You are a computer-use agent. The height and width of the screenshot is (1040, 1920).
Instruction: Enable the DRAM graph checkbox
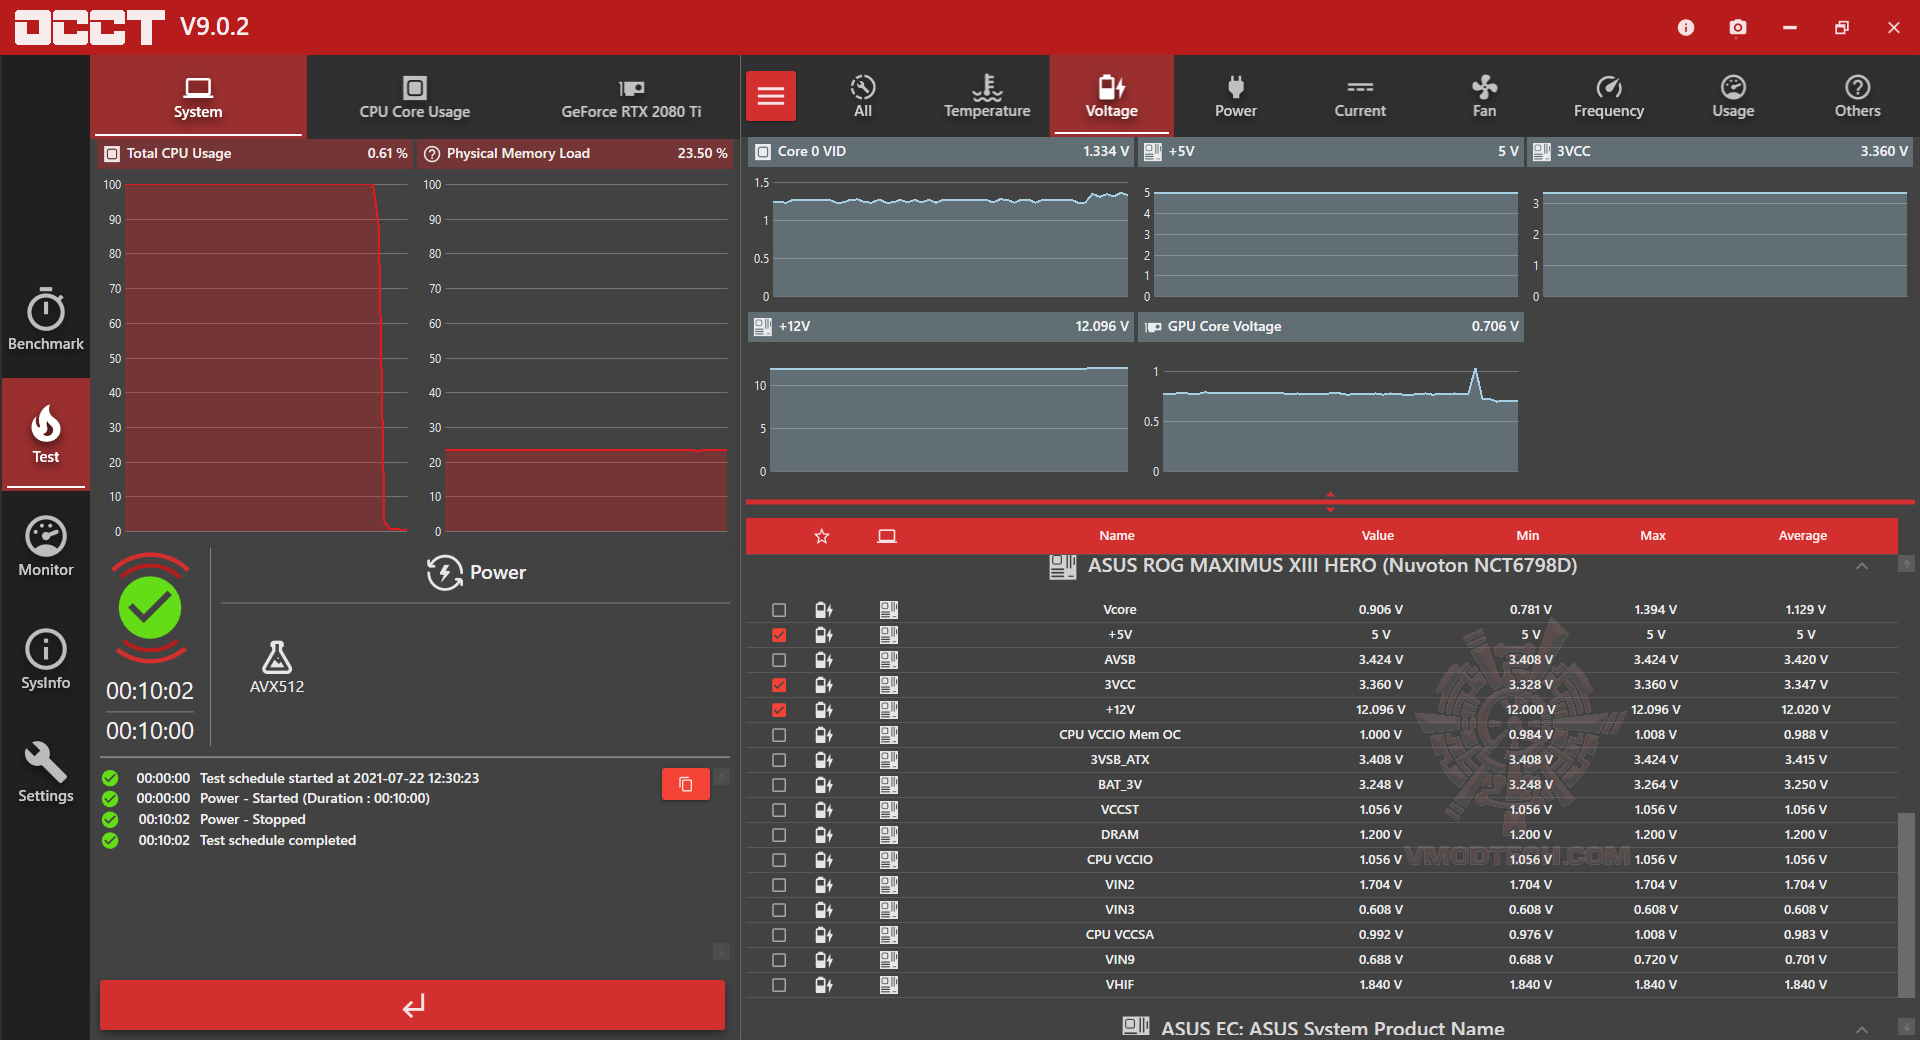click(779, 835)
